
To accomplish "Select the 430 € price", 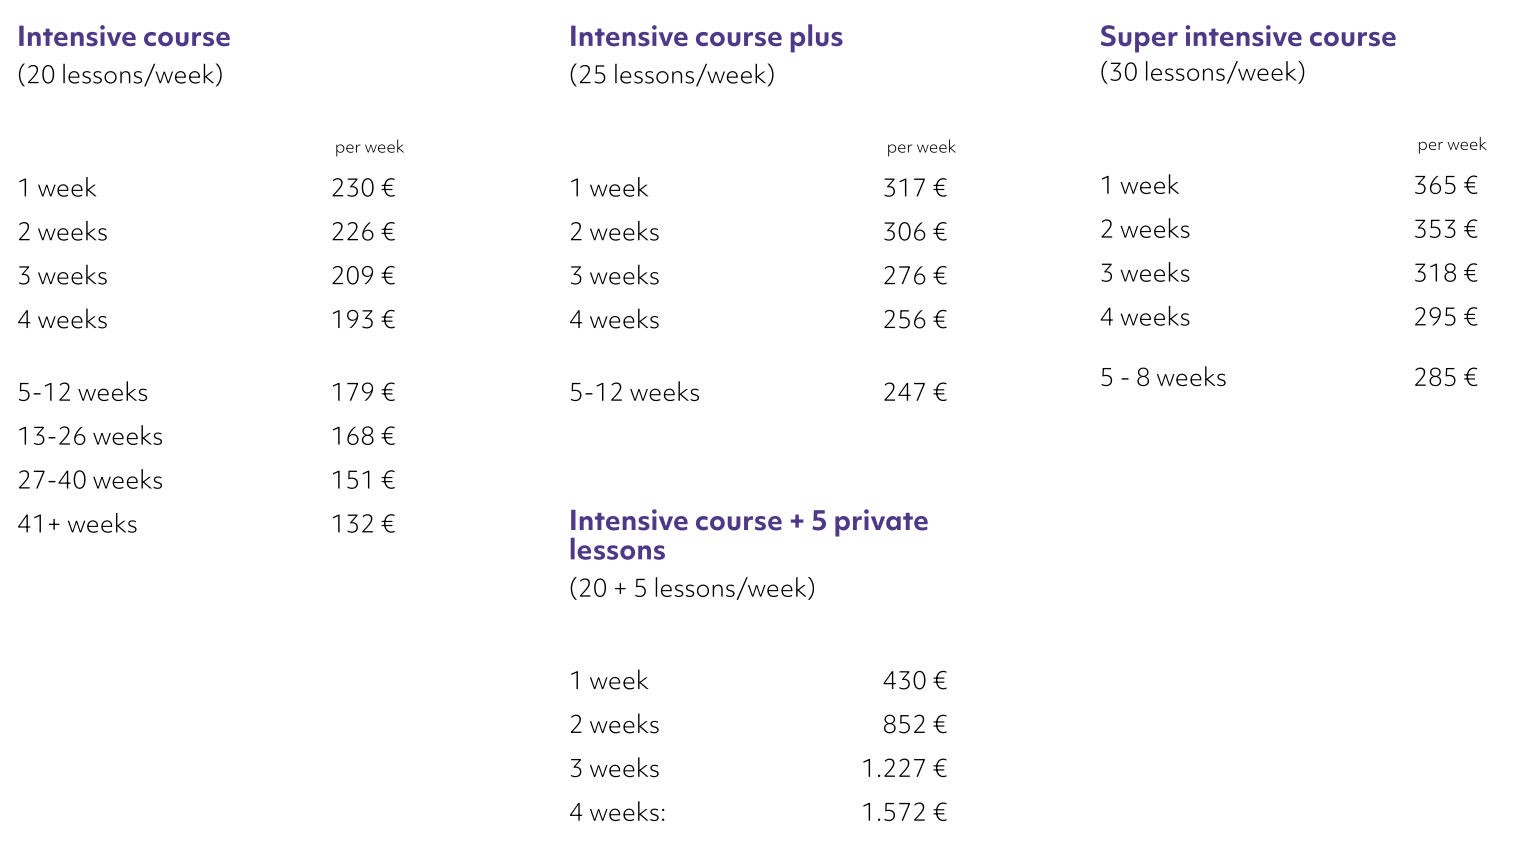I will [914, 680].
